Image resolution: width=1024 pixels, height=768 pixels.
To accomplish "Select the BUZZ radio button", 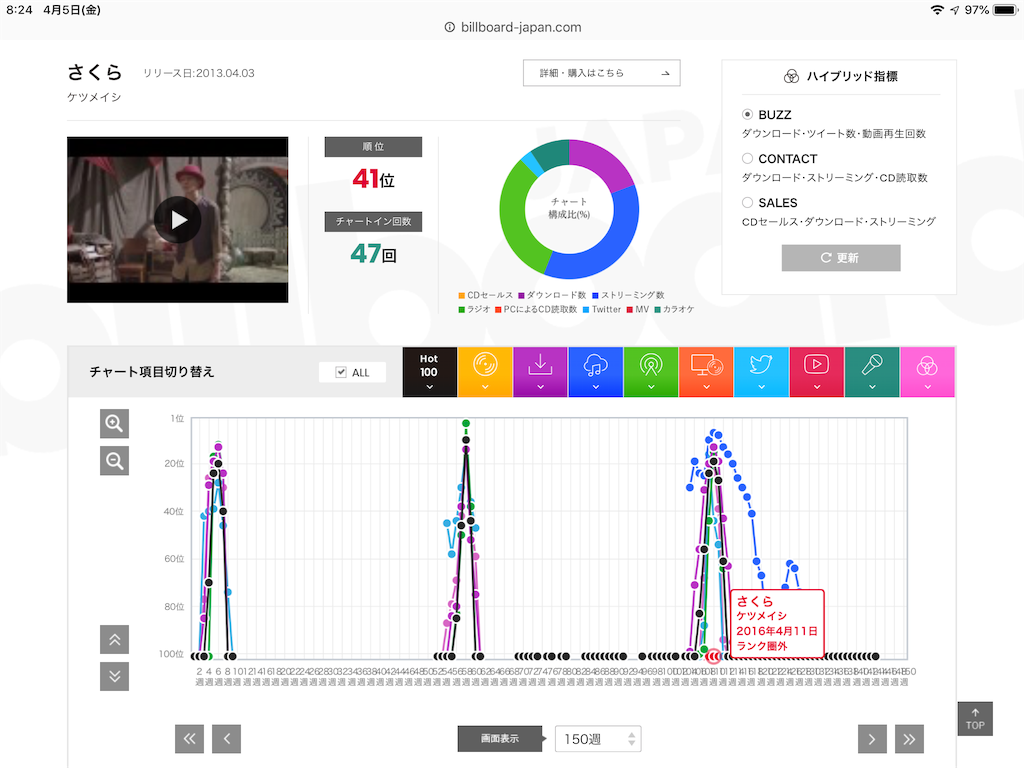I will click(748, 114).
